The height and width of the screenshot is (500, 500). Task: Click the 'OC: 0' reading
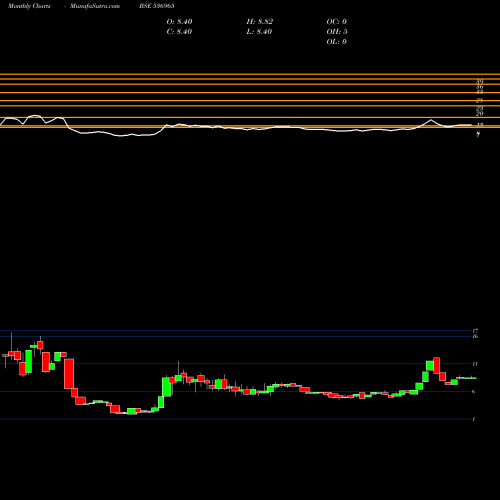pyautogui.click(x=337, y=22)
